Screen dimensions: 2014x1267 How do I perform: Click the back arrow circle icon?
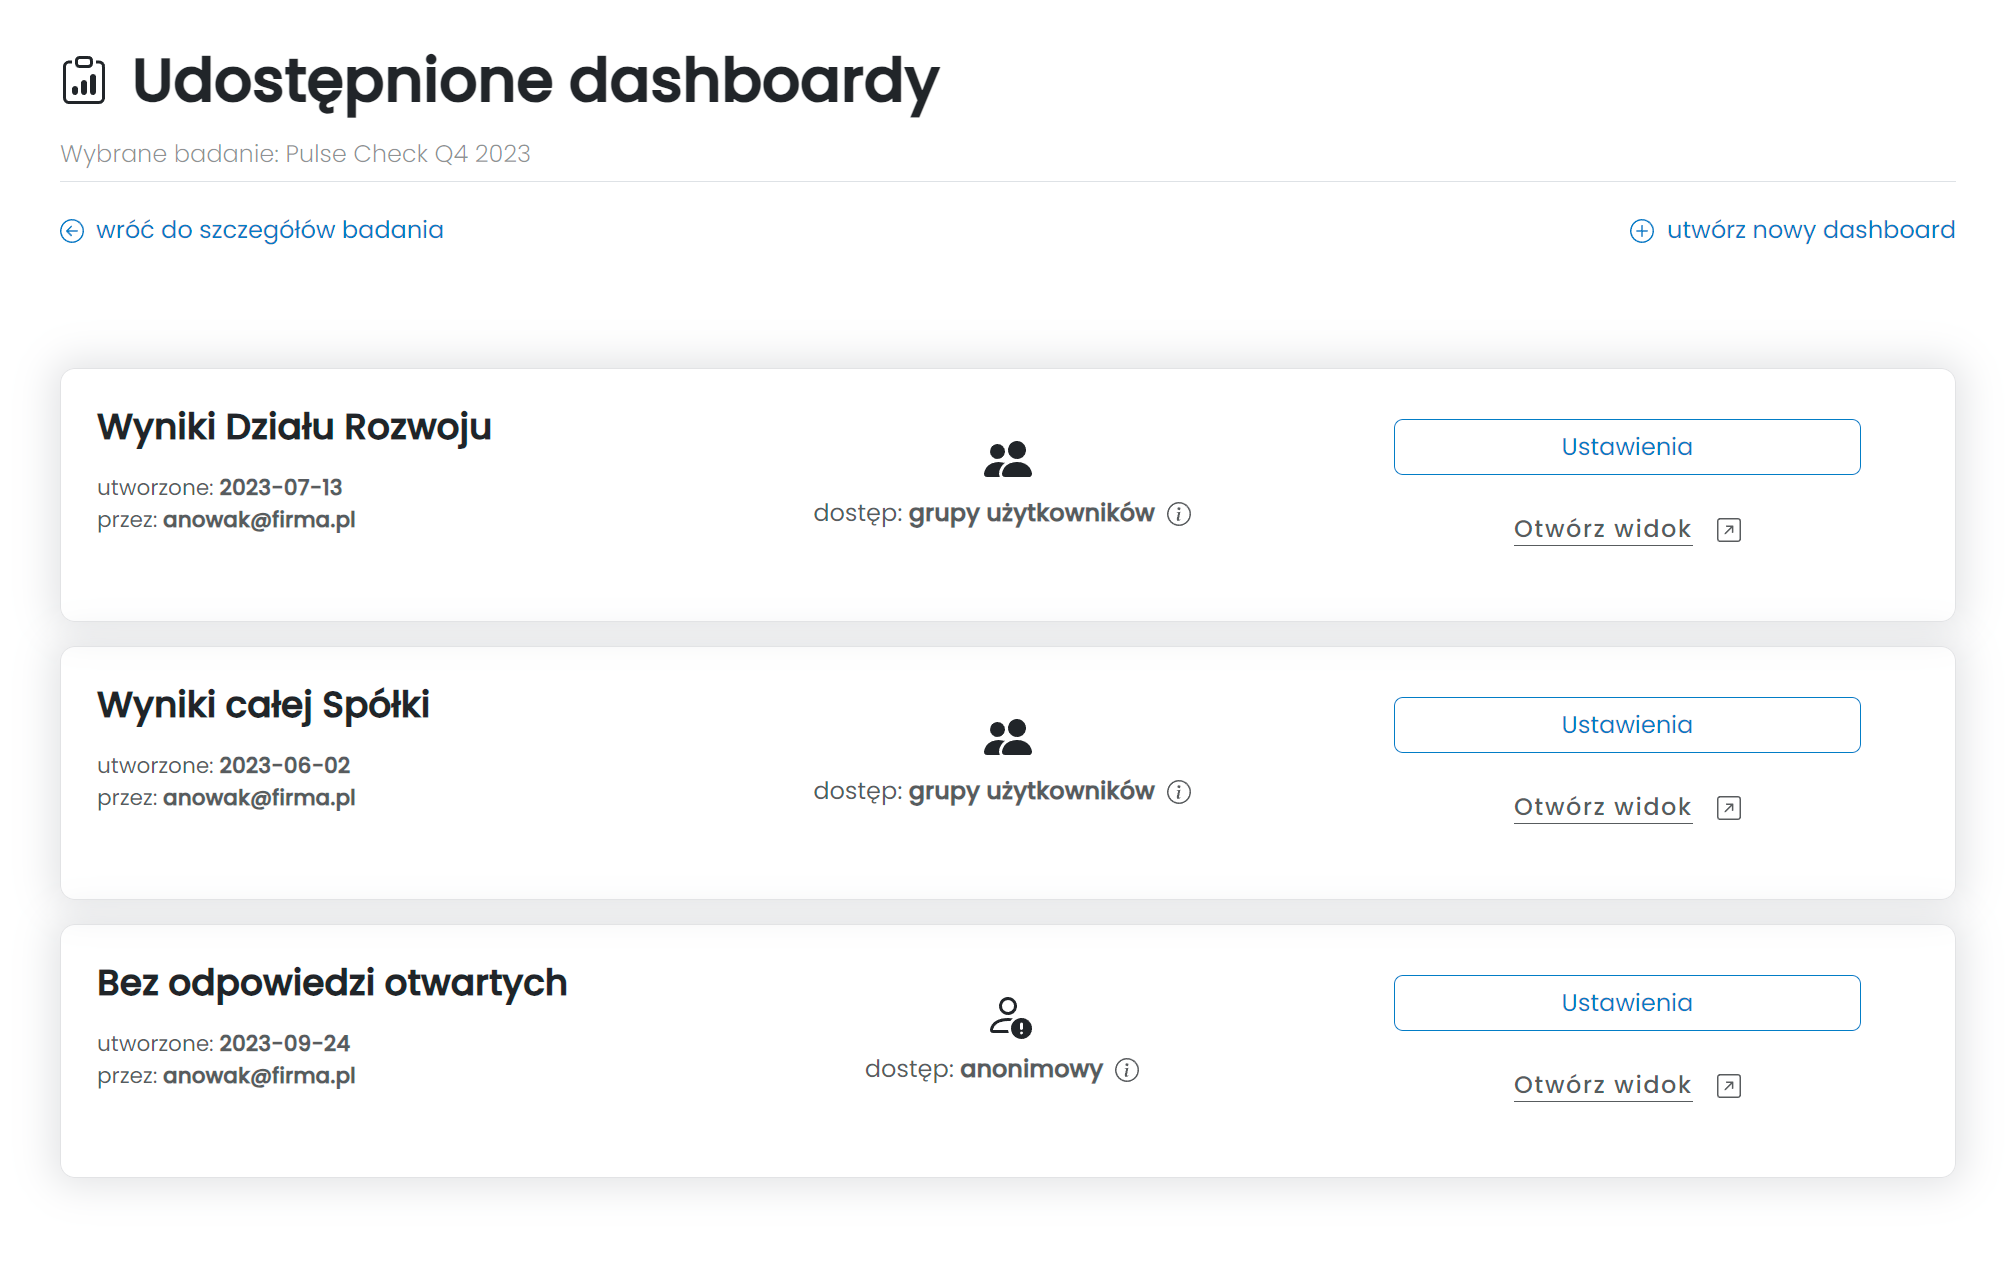pos(72,231)
